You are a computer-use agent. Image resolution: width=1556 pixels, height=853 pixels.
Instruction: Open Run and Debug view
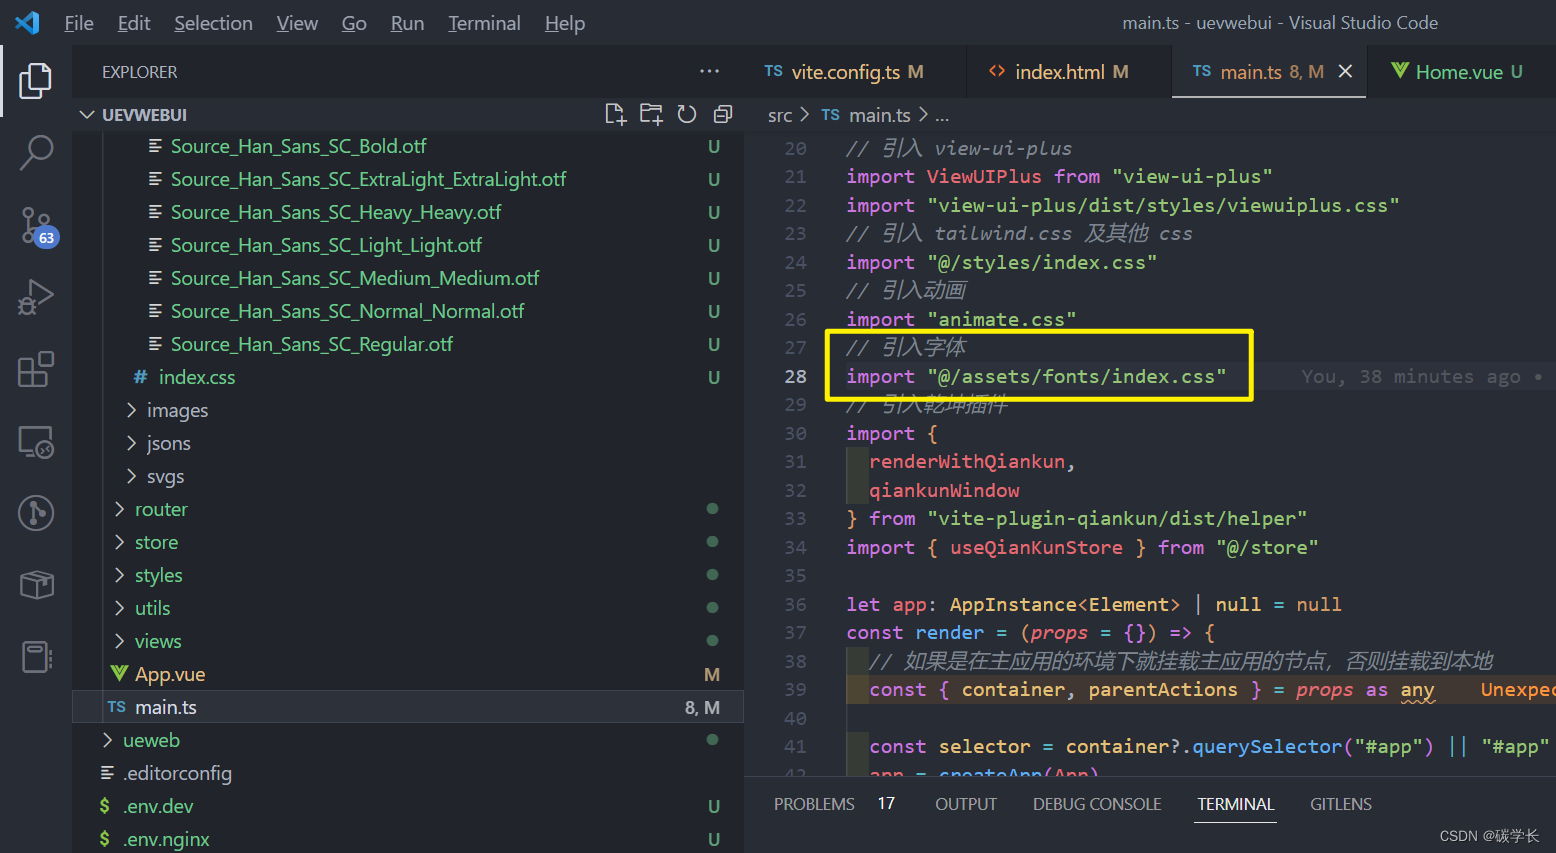(x=36, y=297)
